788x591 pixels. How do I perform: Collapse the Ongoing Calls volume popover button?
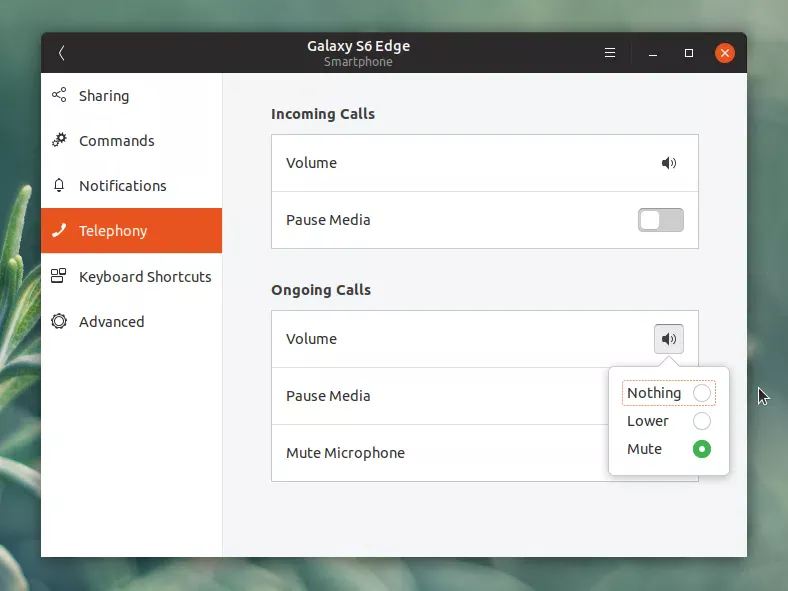pyautogui.click(x=669, y=339)
